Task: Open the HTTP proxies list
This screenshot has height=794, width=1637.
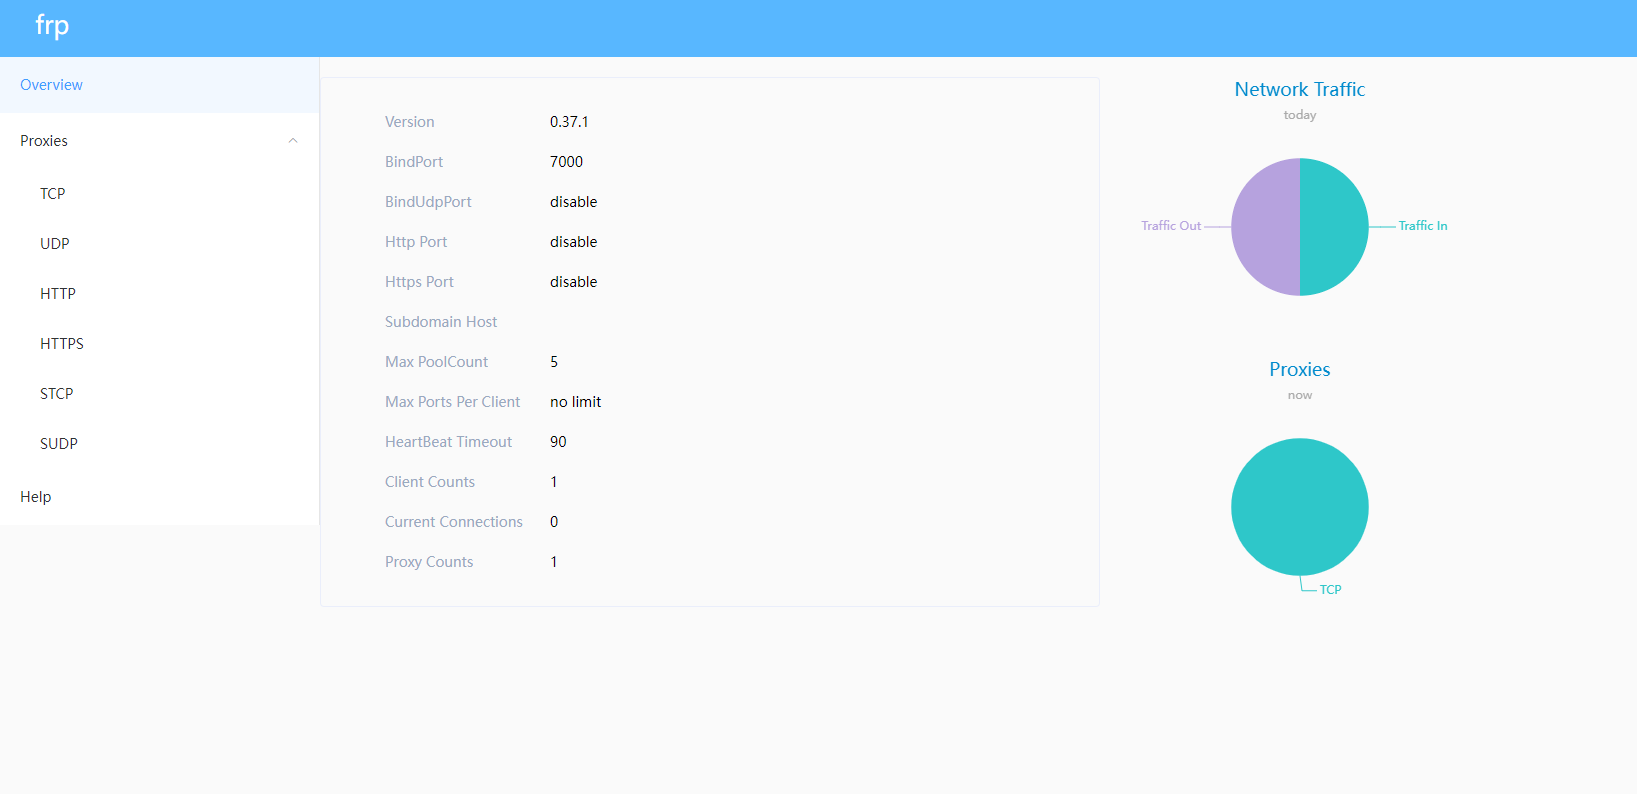Action: (159, 294)
